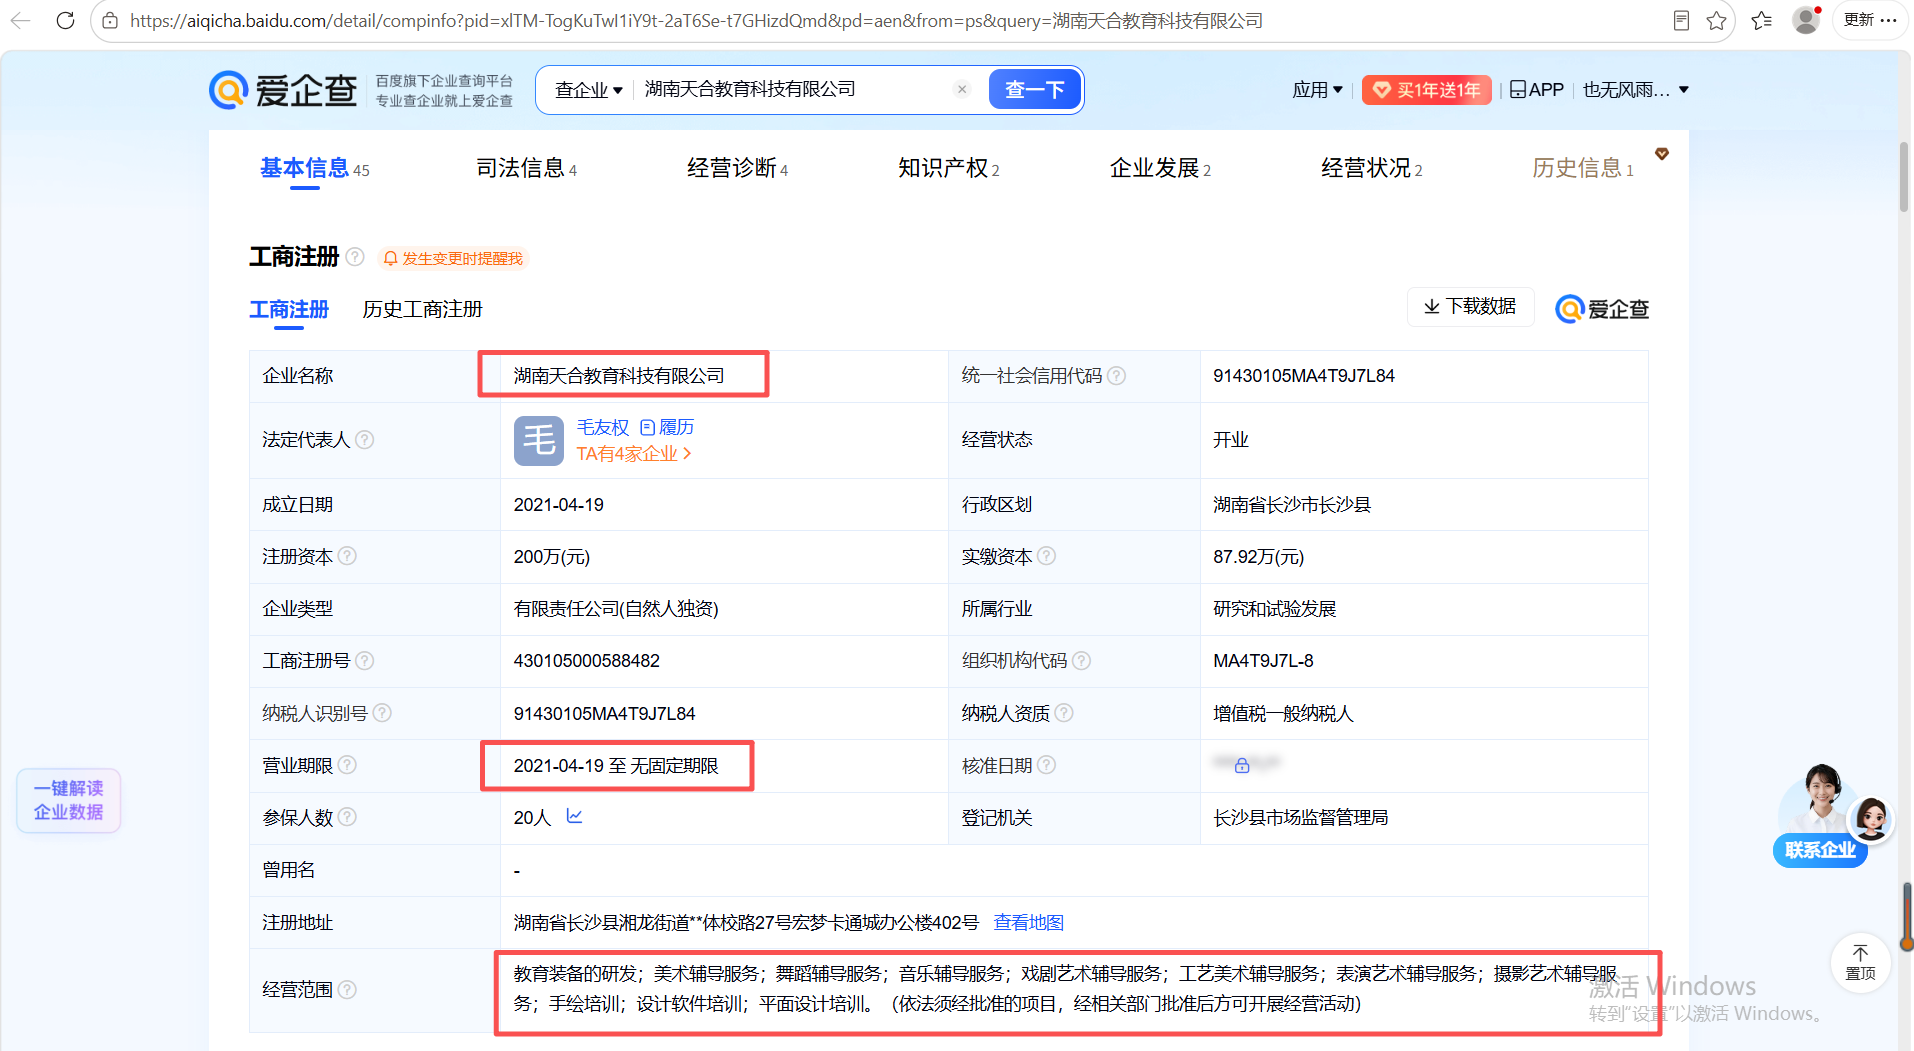Clear the search box with the X icon
This screenshot has width=1914, height=1051.
tap(962, 89)
